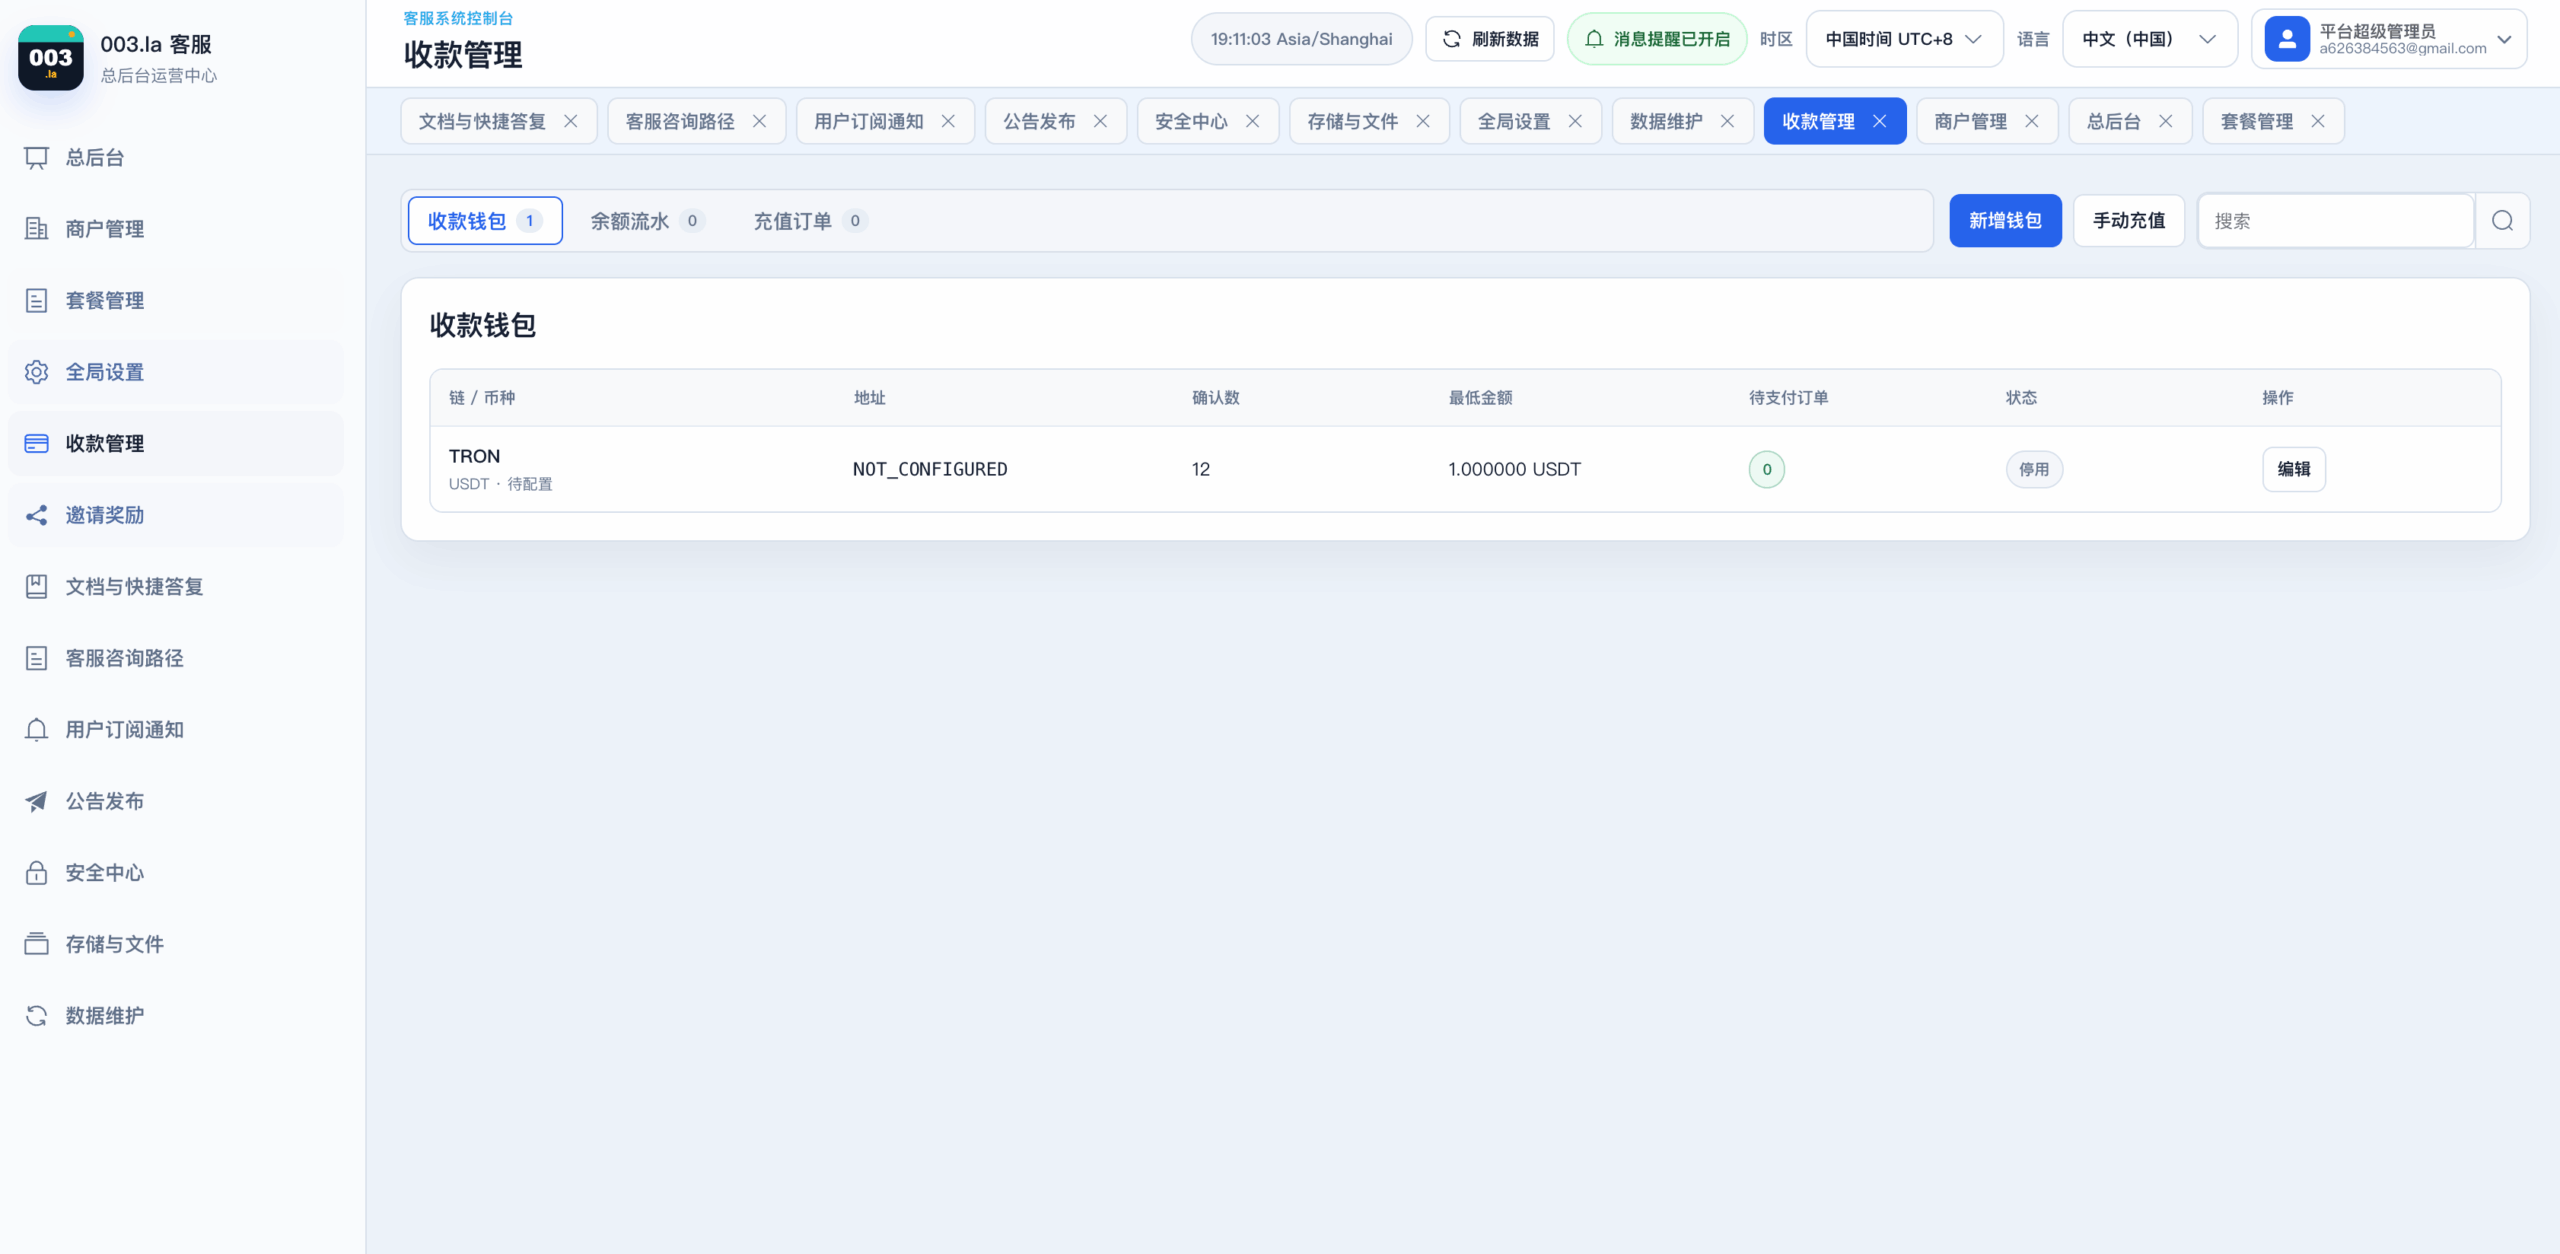
Task: Toggle 消息提醒已开启 notification button
Action: (1657, 39)
